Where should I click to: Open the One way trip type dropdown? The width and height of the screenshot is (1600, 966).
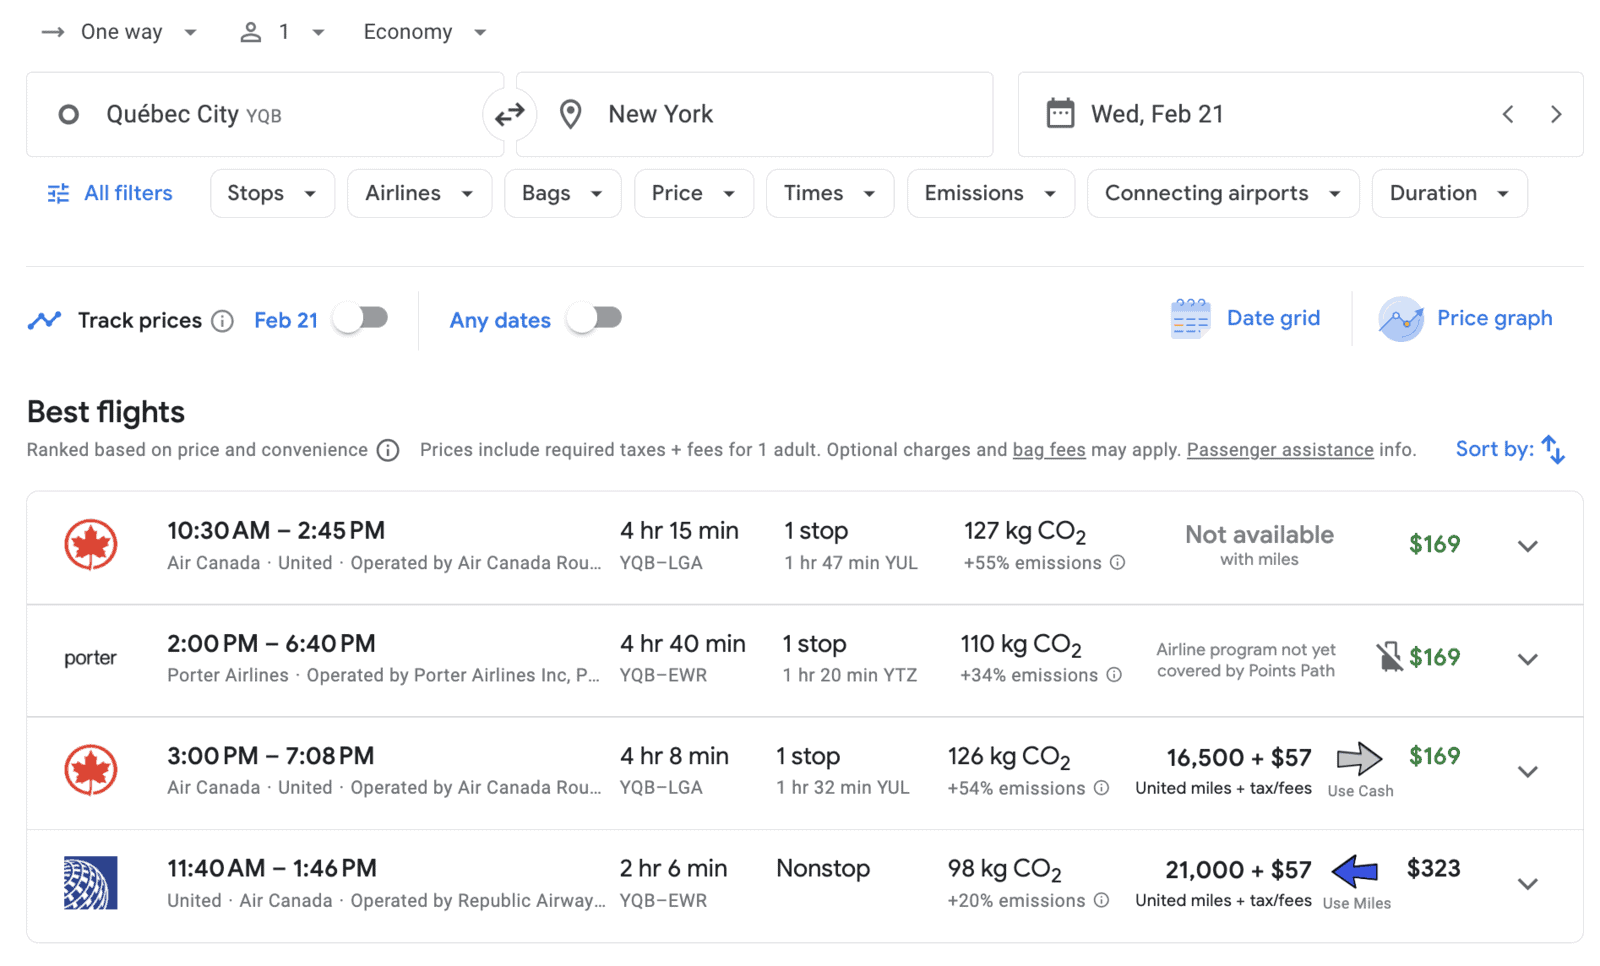(118, 32)
